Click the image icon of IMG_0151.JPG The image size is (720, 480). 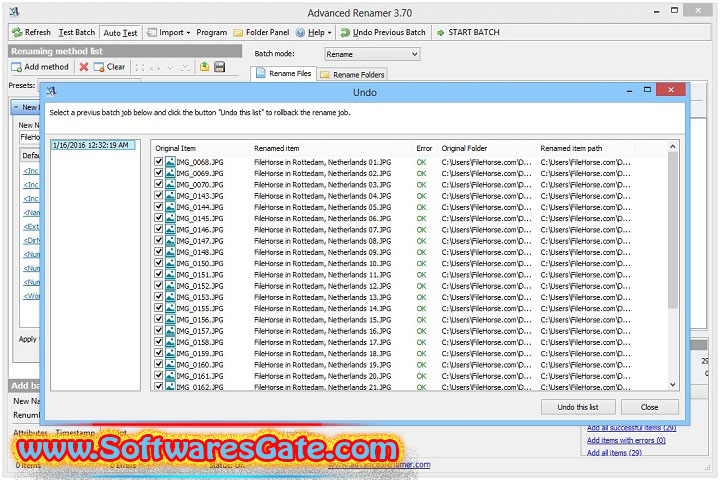pos(170,274)
